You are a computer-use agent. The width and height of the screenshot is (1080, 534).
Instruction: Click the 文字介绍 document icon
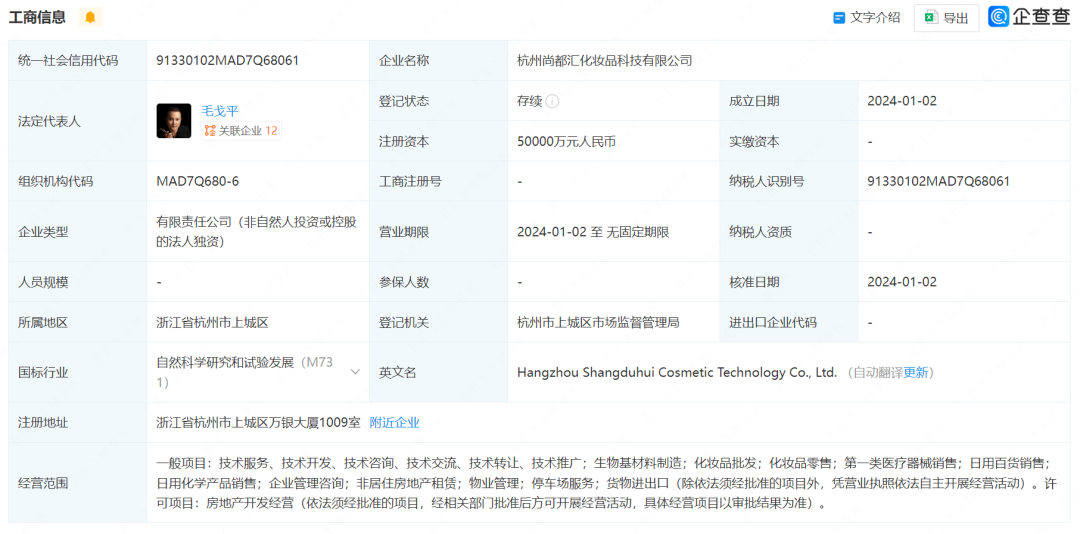tap(840, 18)
